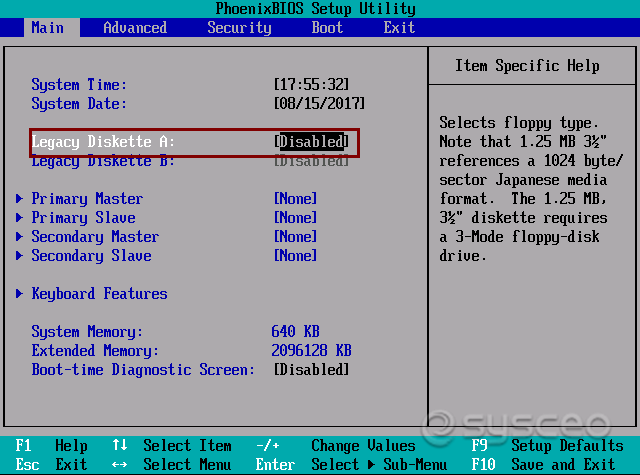Change Legacy Diskette B Disabled value
Screen dimensions: 640x475
(311, 161)
